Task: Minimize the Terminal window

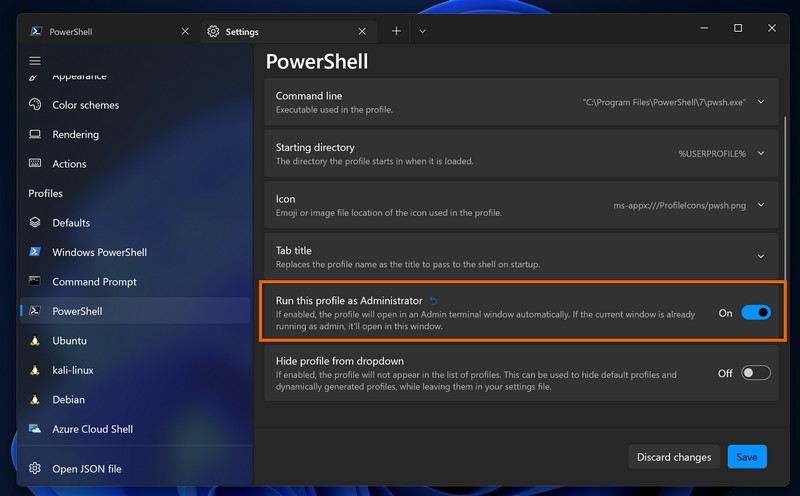Action: coord(704,28)
